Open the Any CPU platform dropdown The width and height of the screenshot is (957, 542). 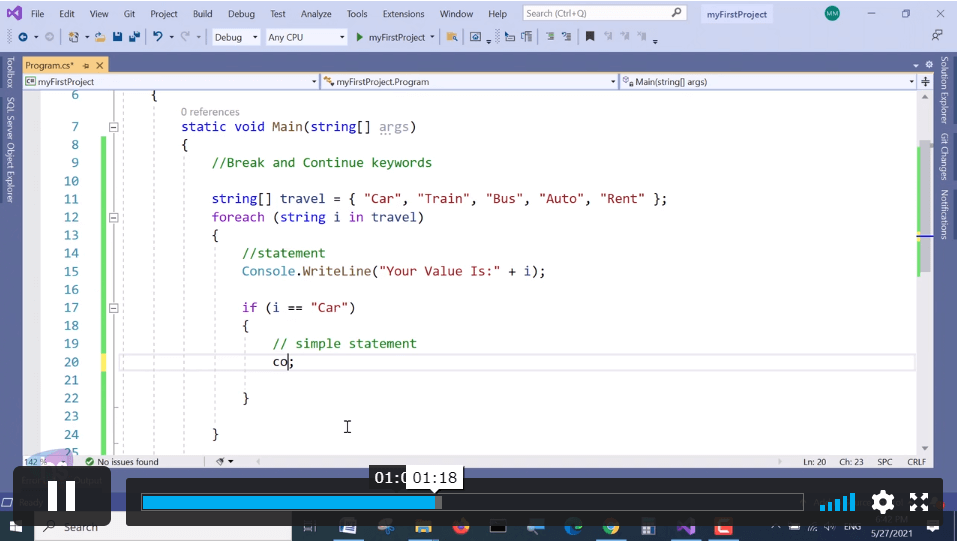tap(306, 37)
